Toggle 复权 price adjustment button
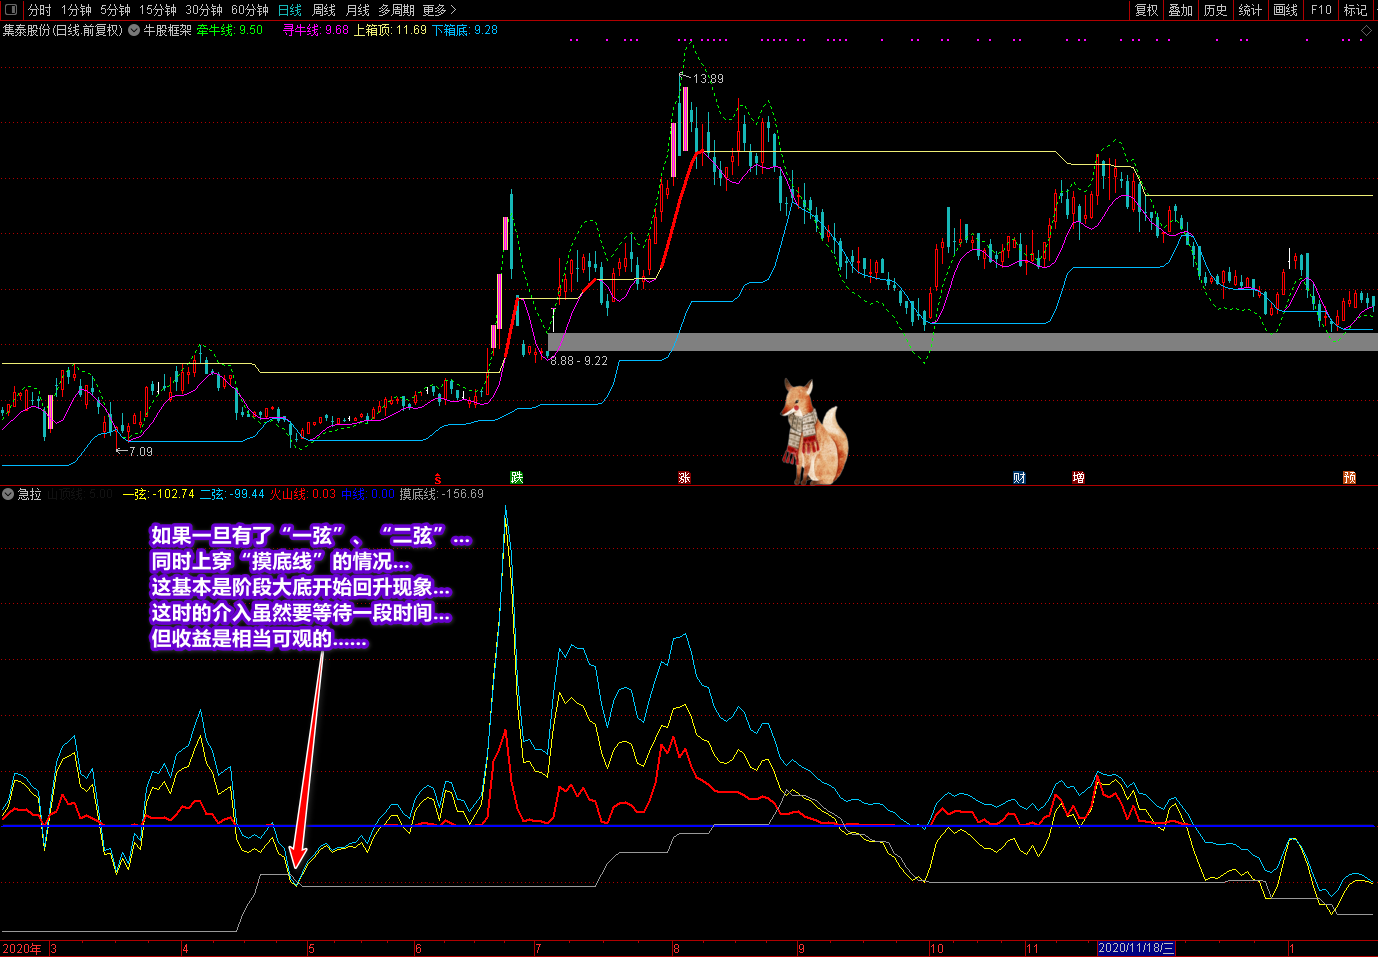1378x957 pixels. [x=1146, y=10]
